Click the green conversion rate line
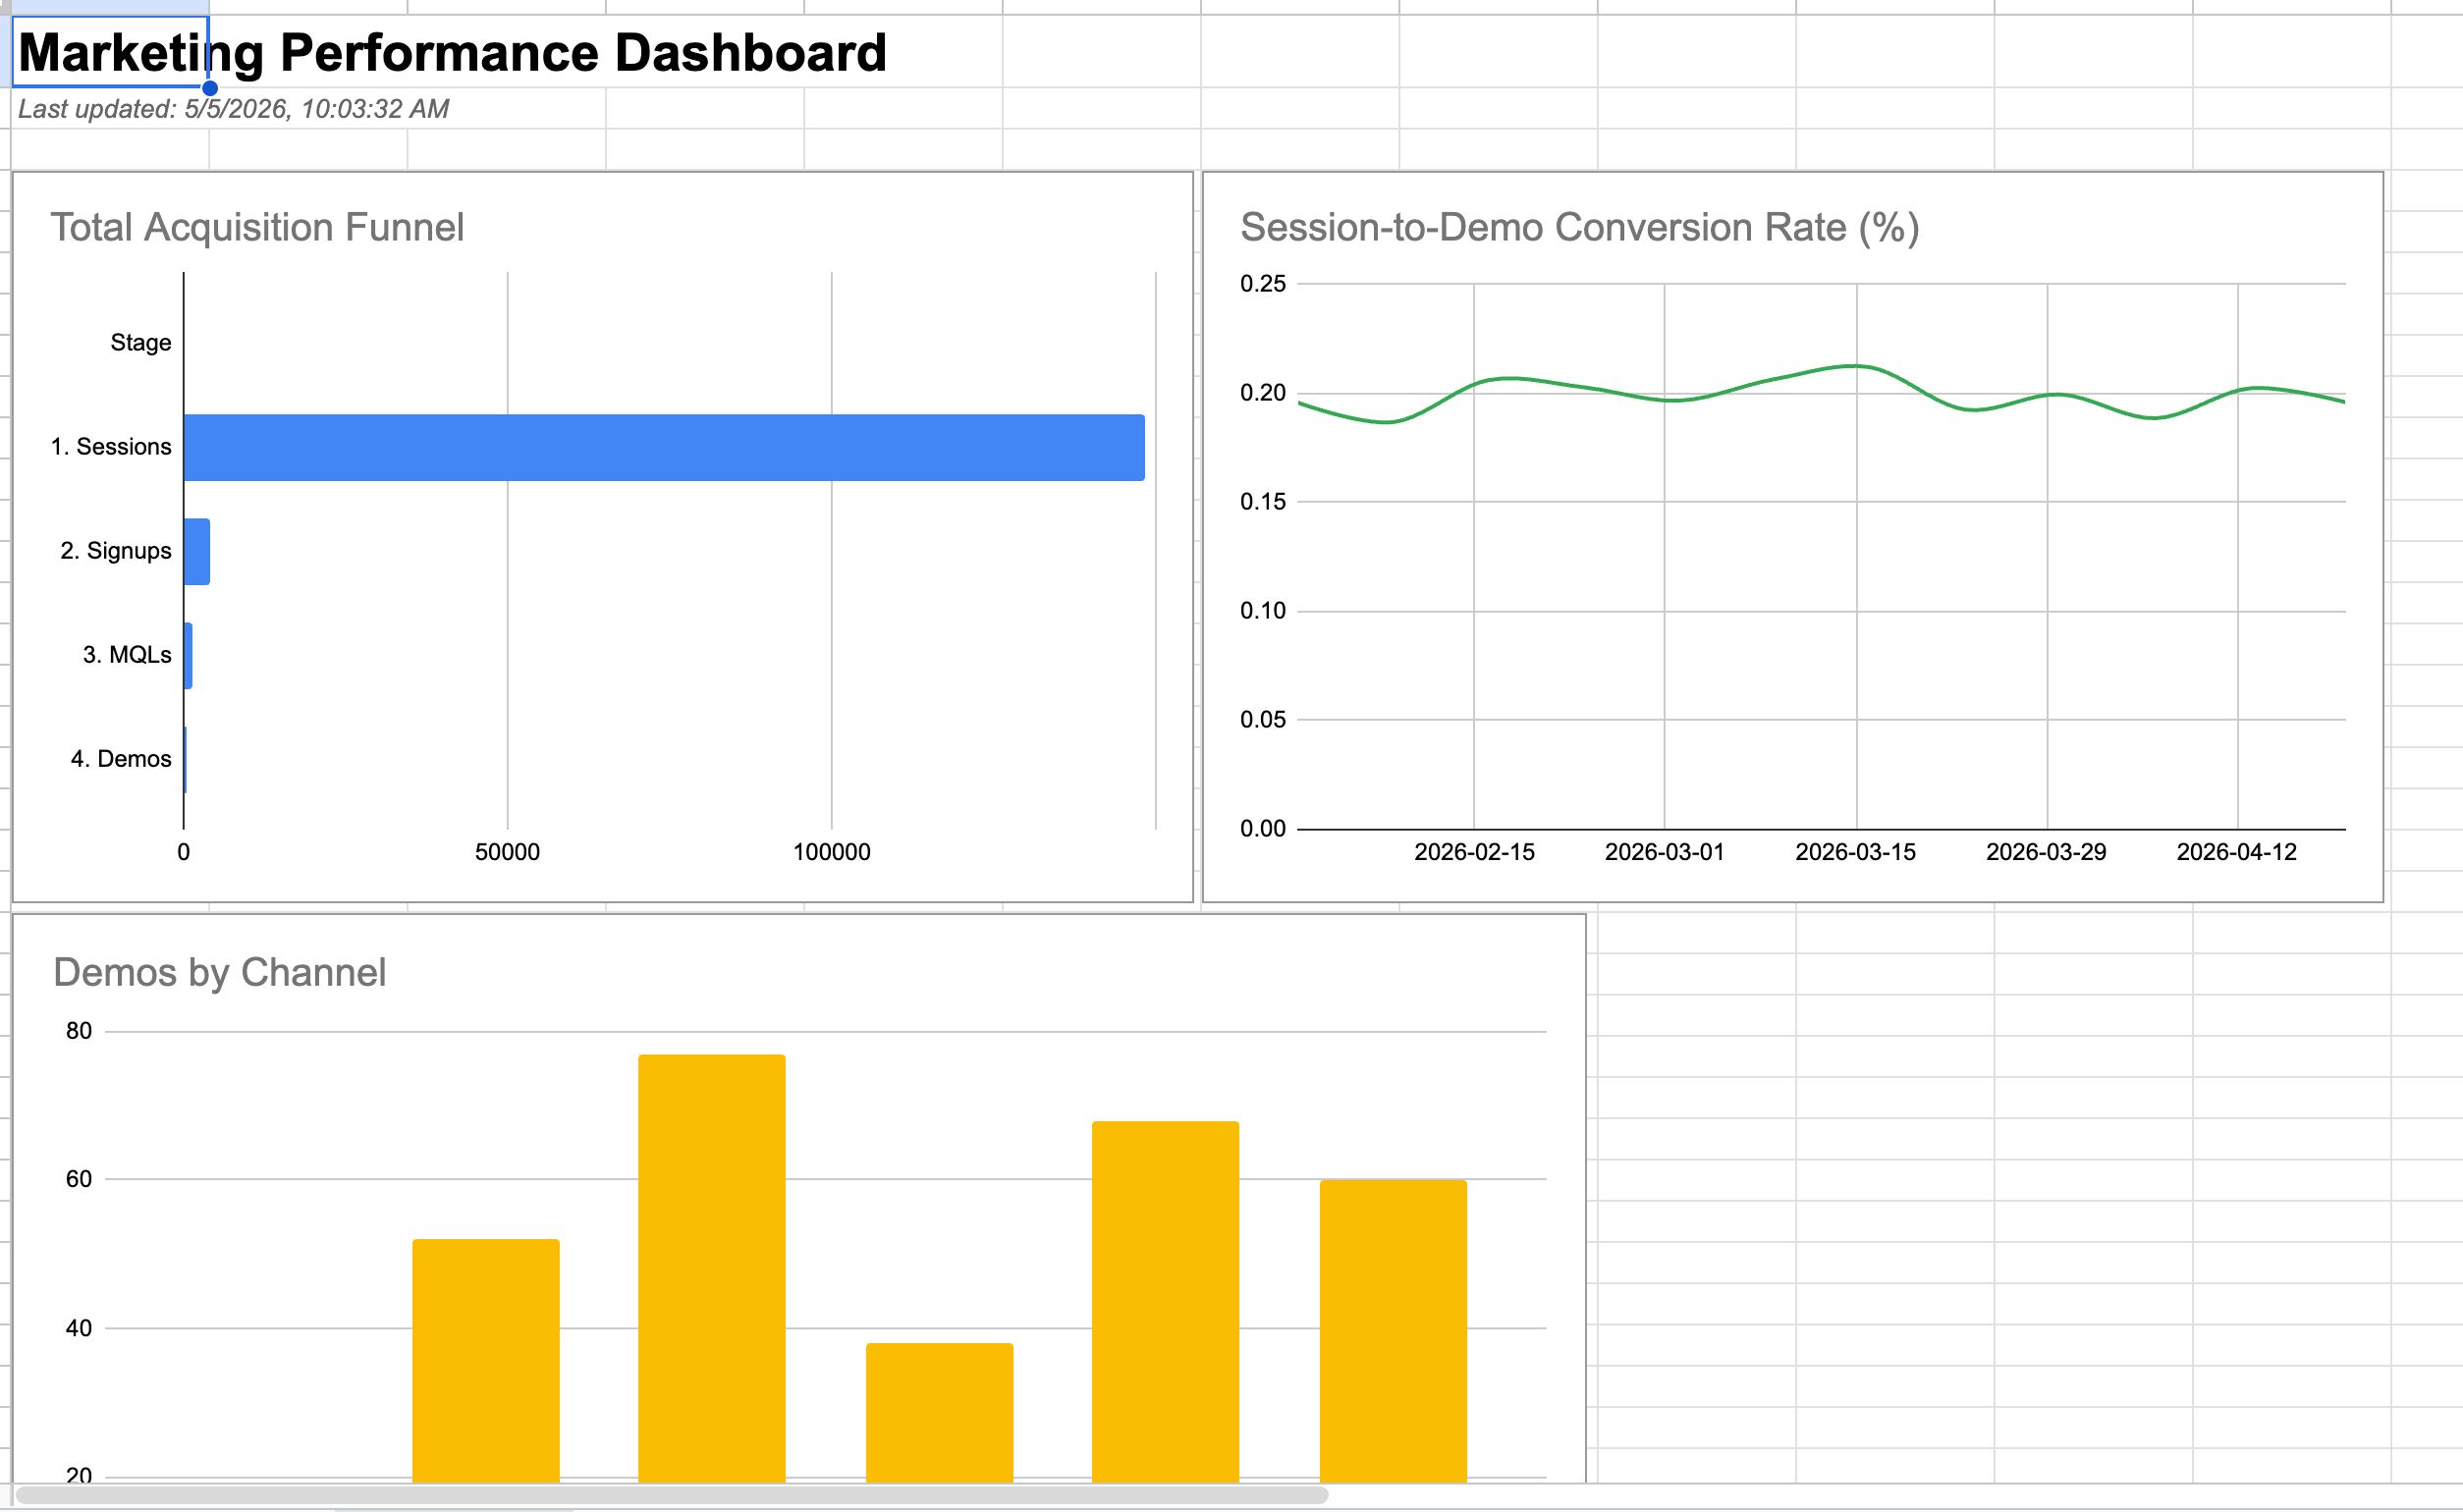This screenshot has height=1512, width=2463. pyautogui.click(x=1855, y=366)
